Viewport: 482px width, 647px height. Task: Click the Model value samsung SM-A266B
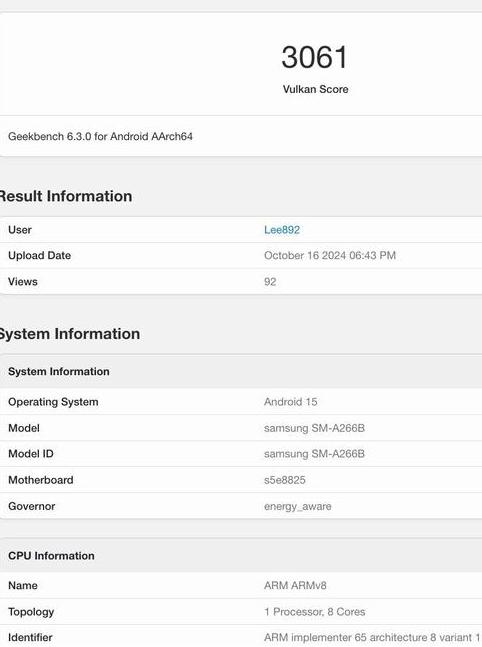coord(314,428)
